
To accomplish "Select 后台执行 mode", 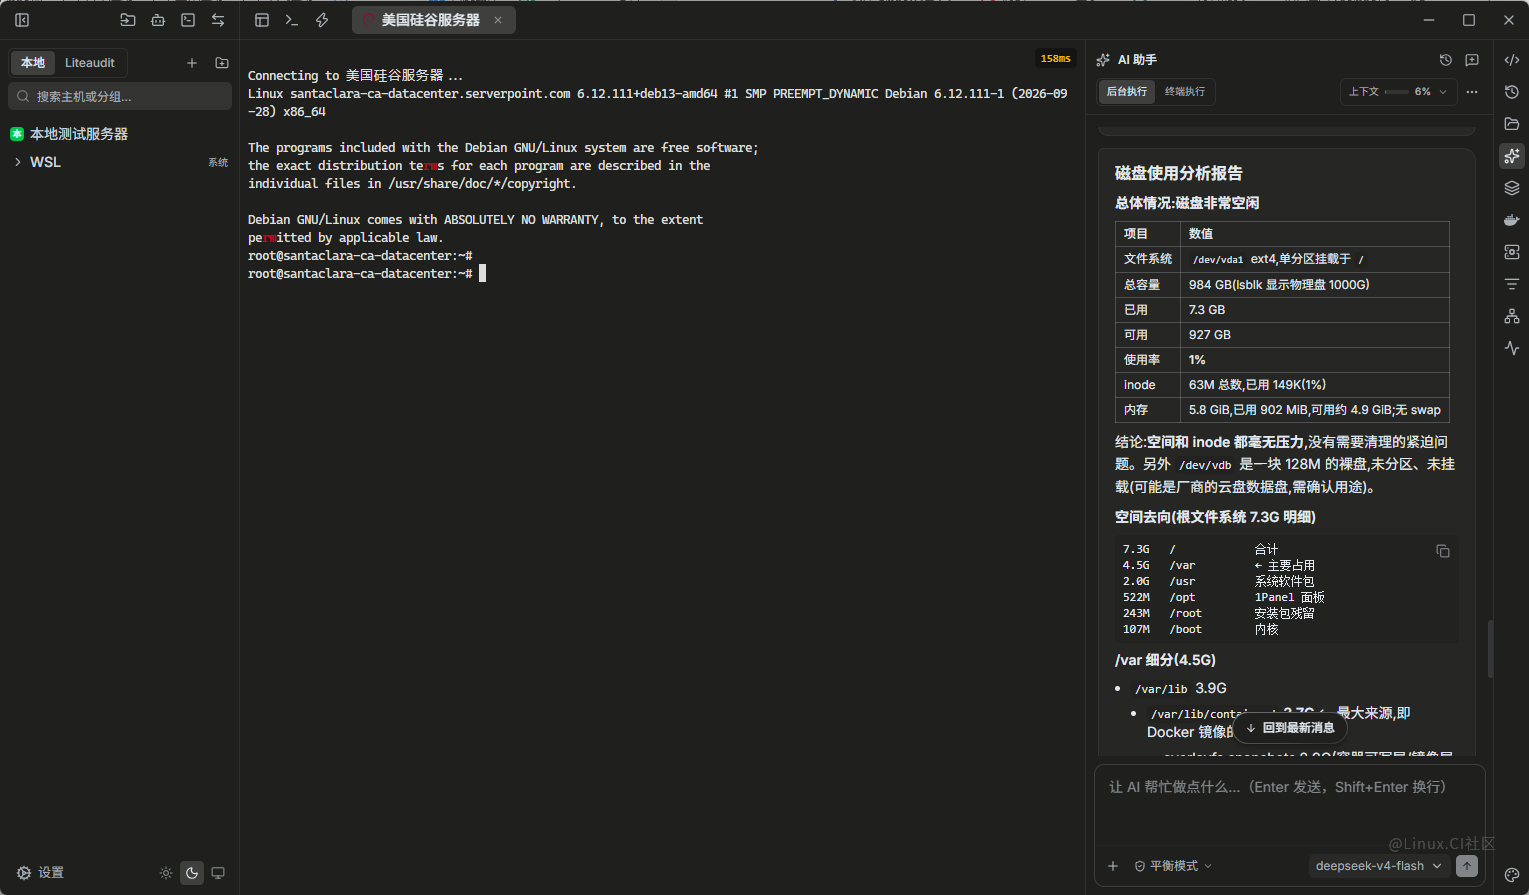I will click(x=1127, y=92).
